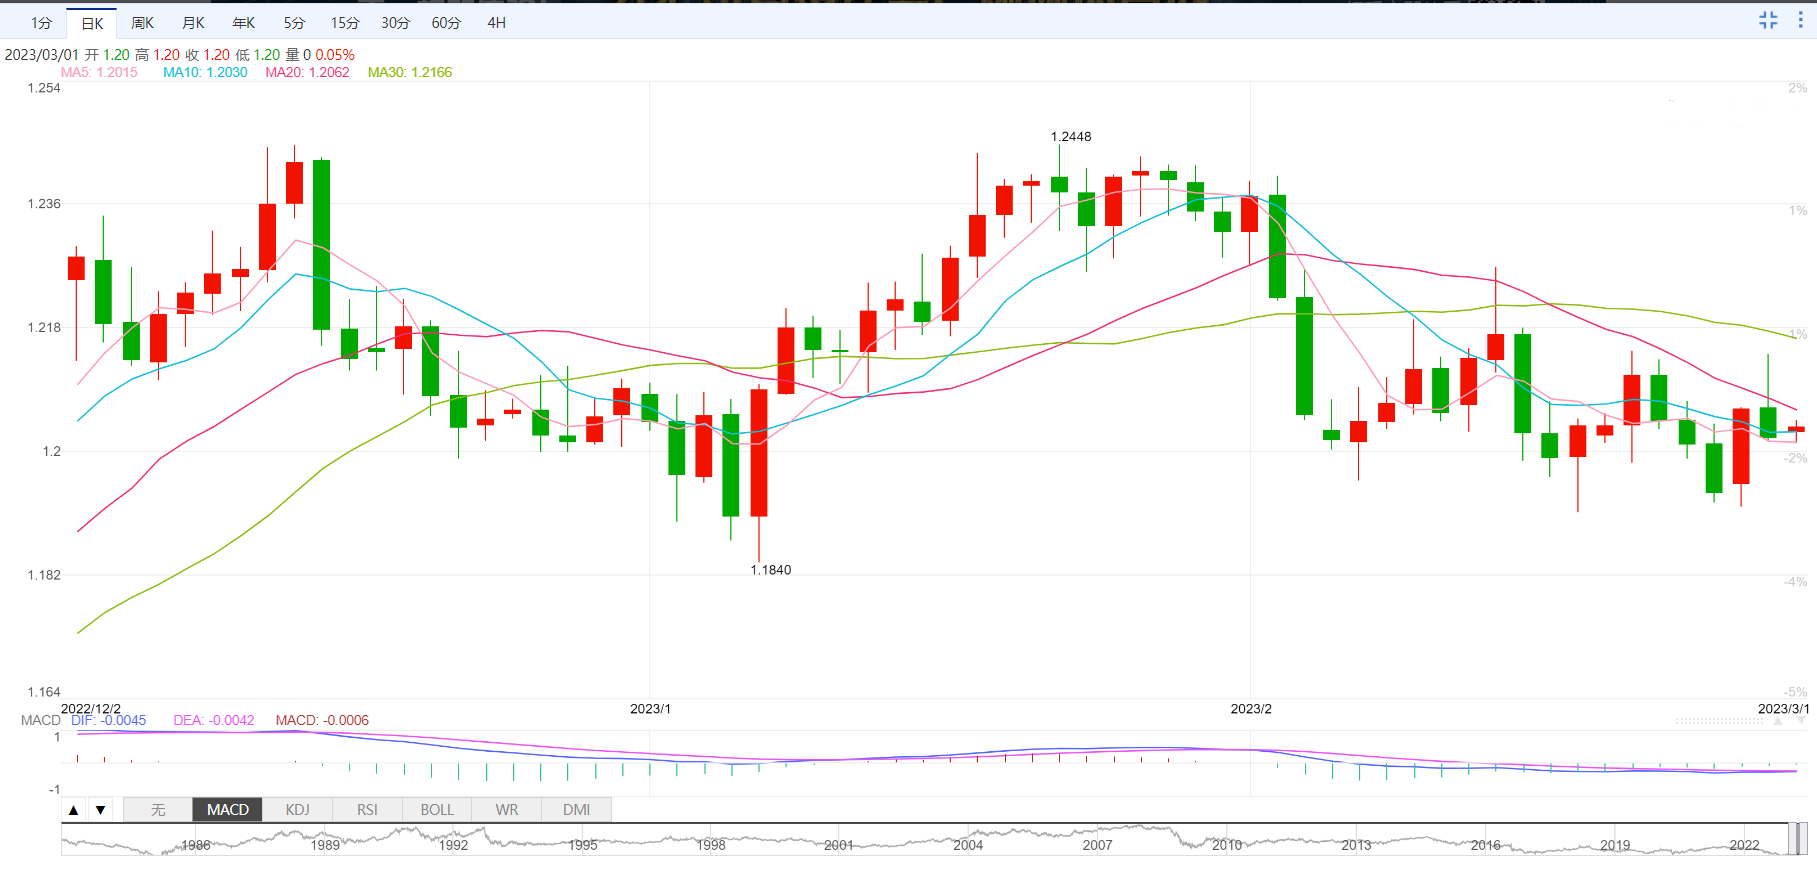This screenshot has width=1817, height=887.
Task: Show the BOLL indicator
Action: point(437,810)
